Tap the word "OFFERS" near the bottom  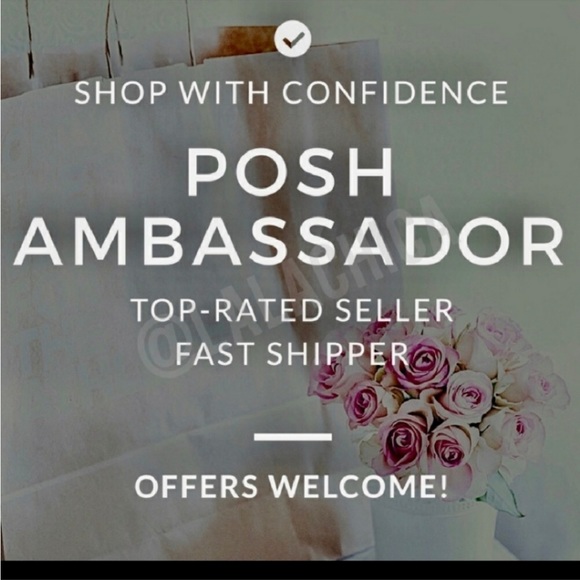[x=196, y=486]
